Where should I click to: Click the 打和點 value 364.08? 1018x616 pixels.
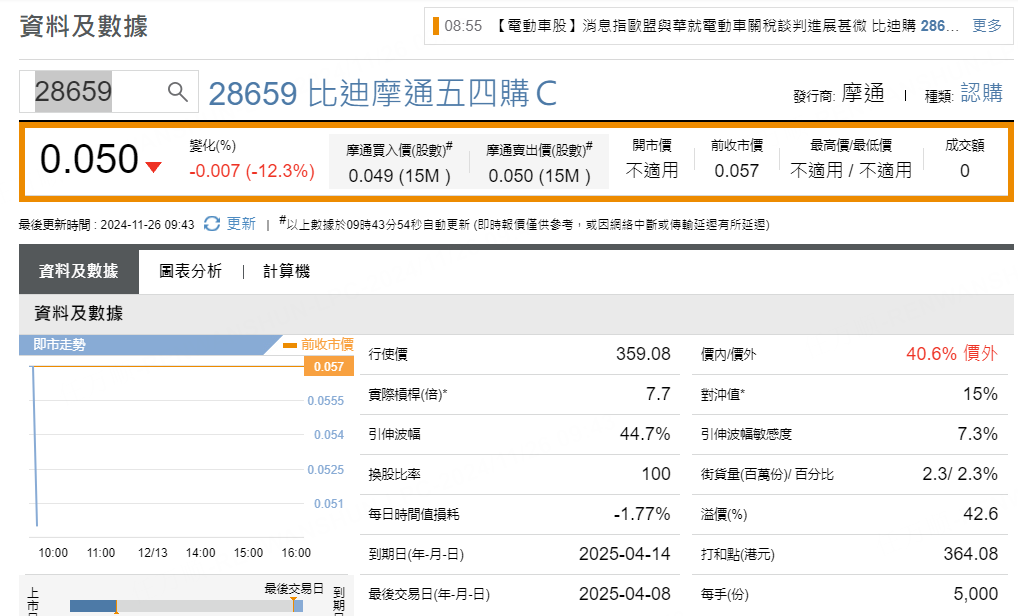[971, 554]
